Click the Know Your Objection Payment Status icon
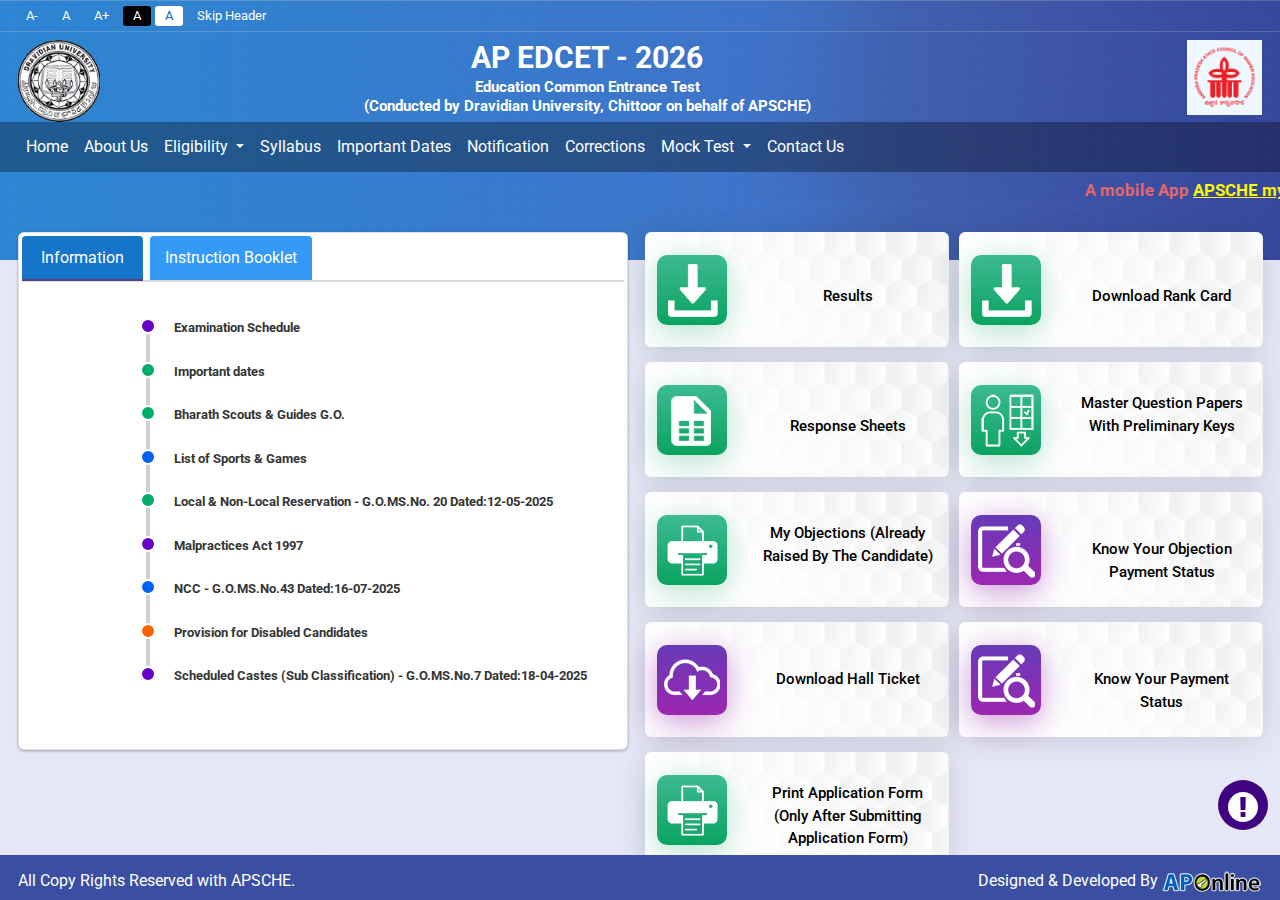The image size is (1280, 900). click(x=1006, y=550)
